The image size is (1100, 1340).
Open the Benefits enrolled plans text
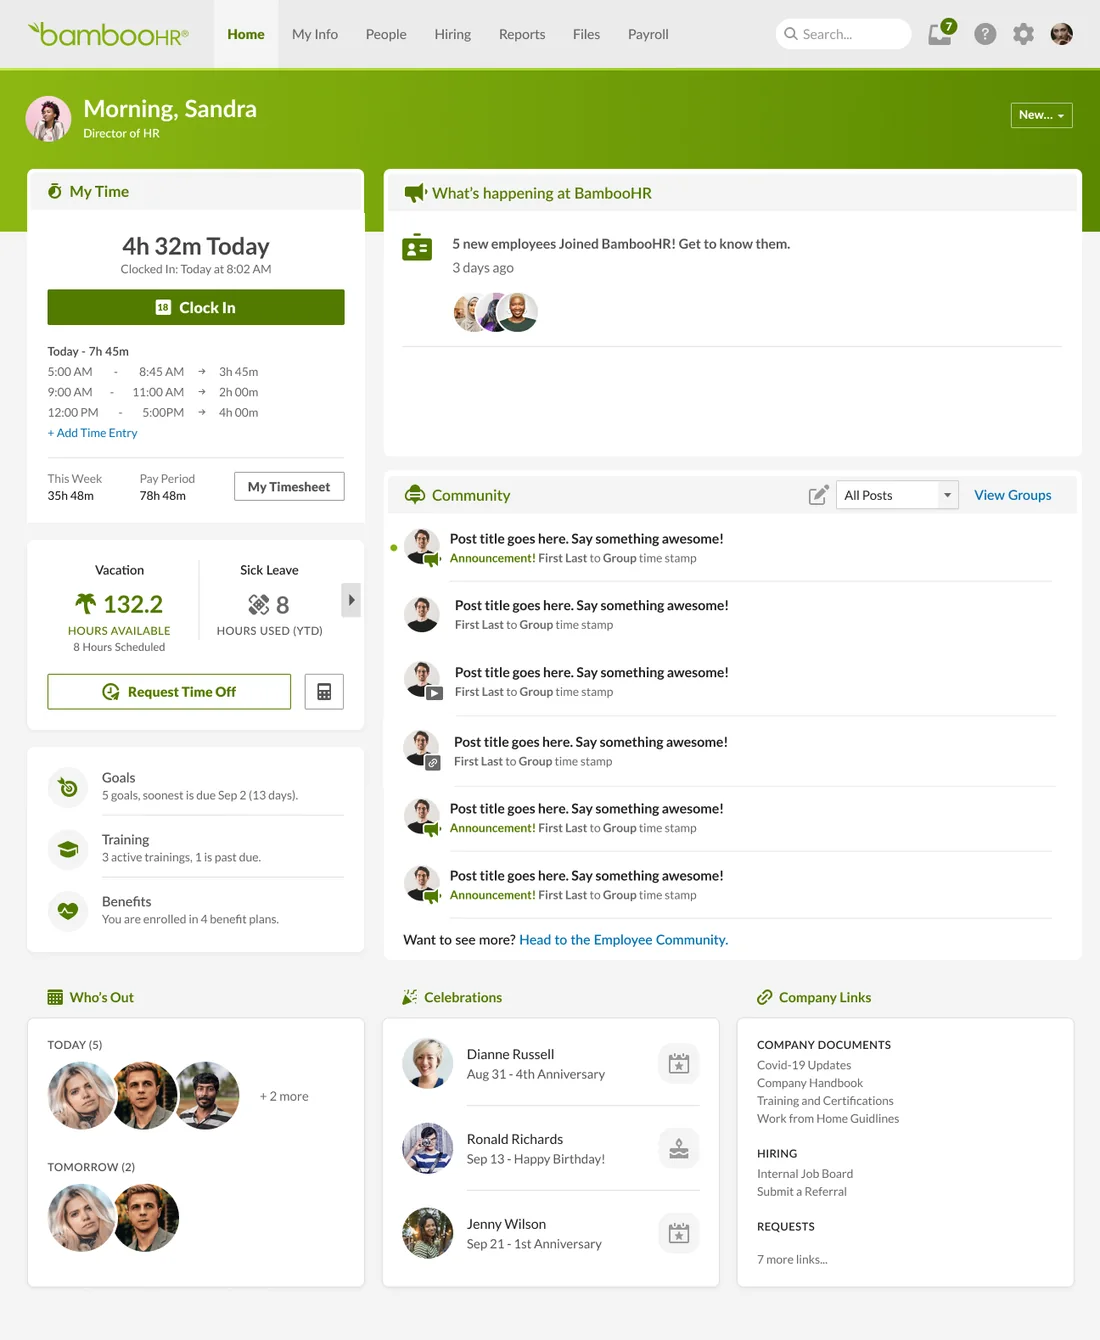click(x=190, y=920)
